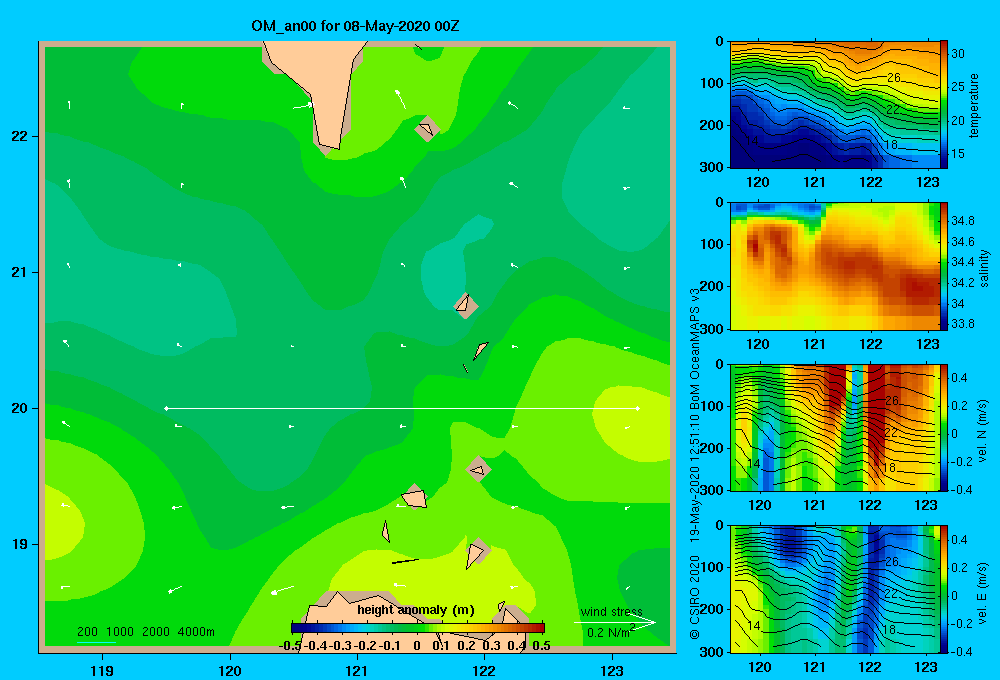Click the island near 19.3N 121.5E

pyautogui.click(x=415, y=498)
